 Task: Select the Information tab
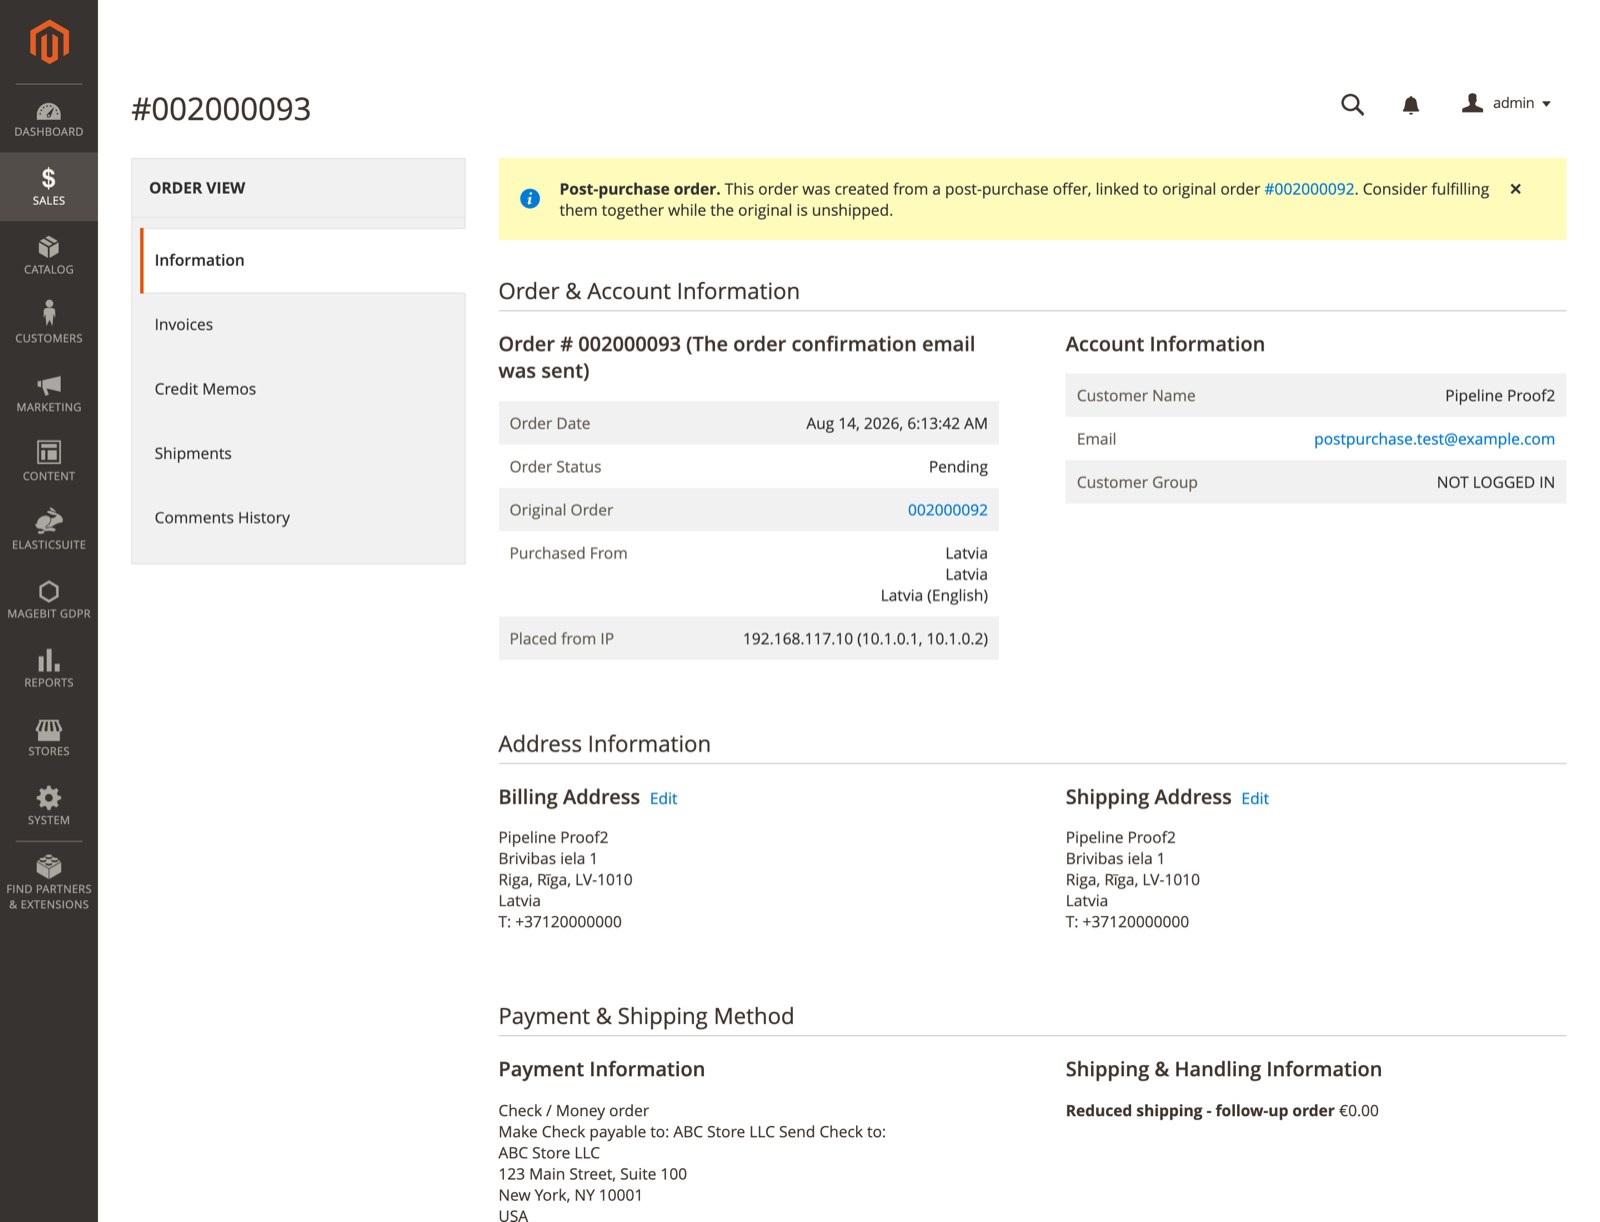pos(303,260)
